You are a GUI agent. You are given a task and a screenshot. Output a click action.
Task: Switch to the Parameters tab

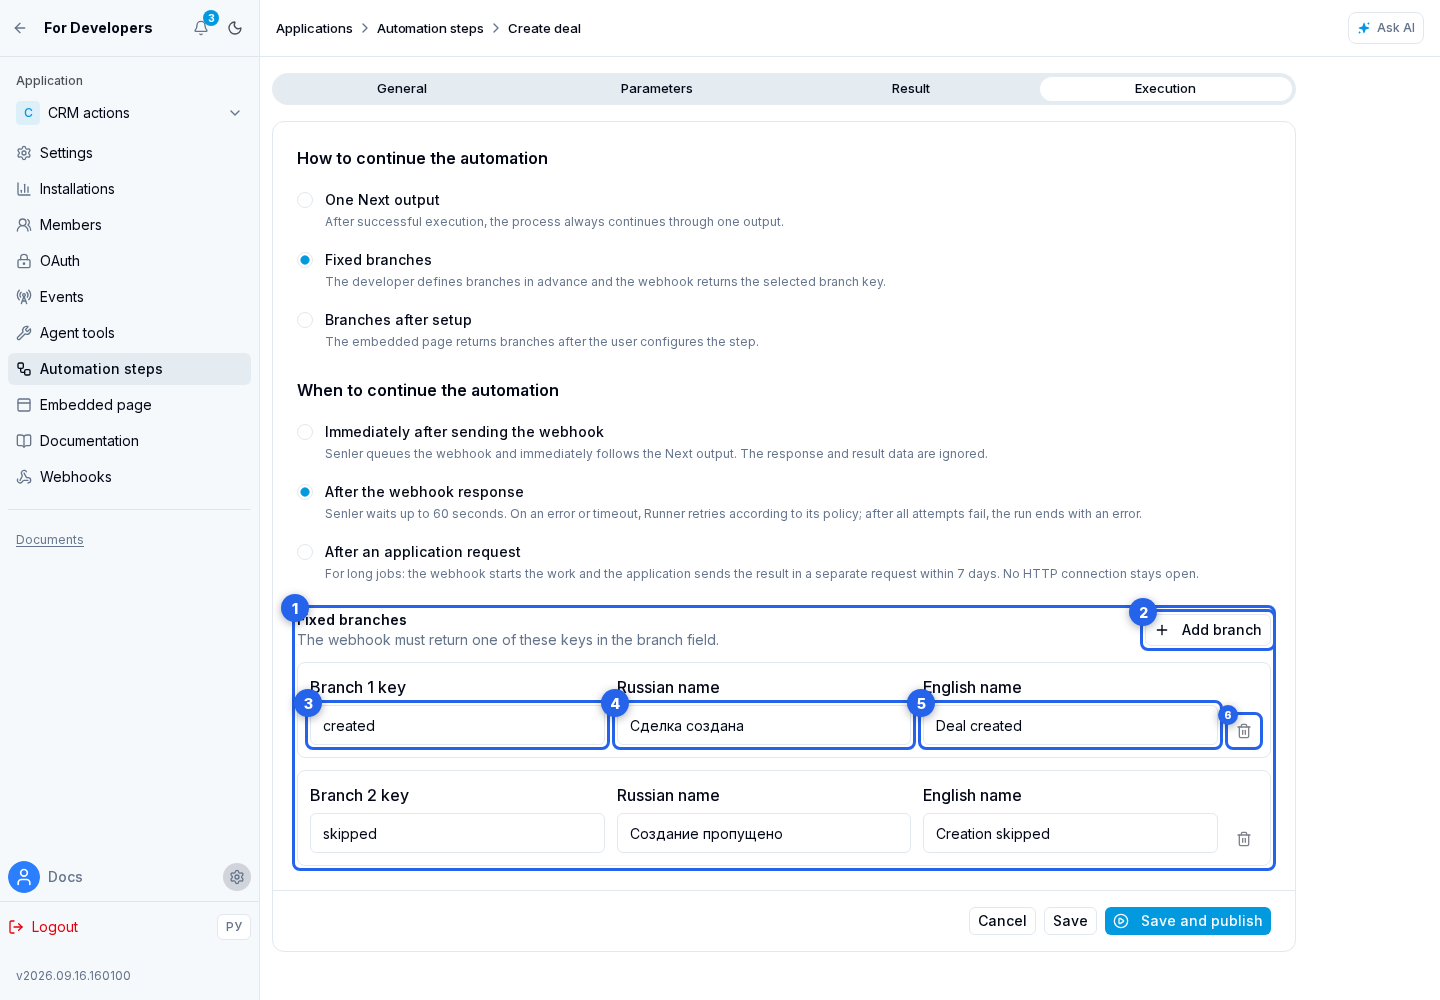656,89
